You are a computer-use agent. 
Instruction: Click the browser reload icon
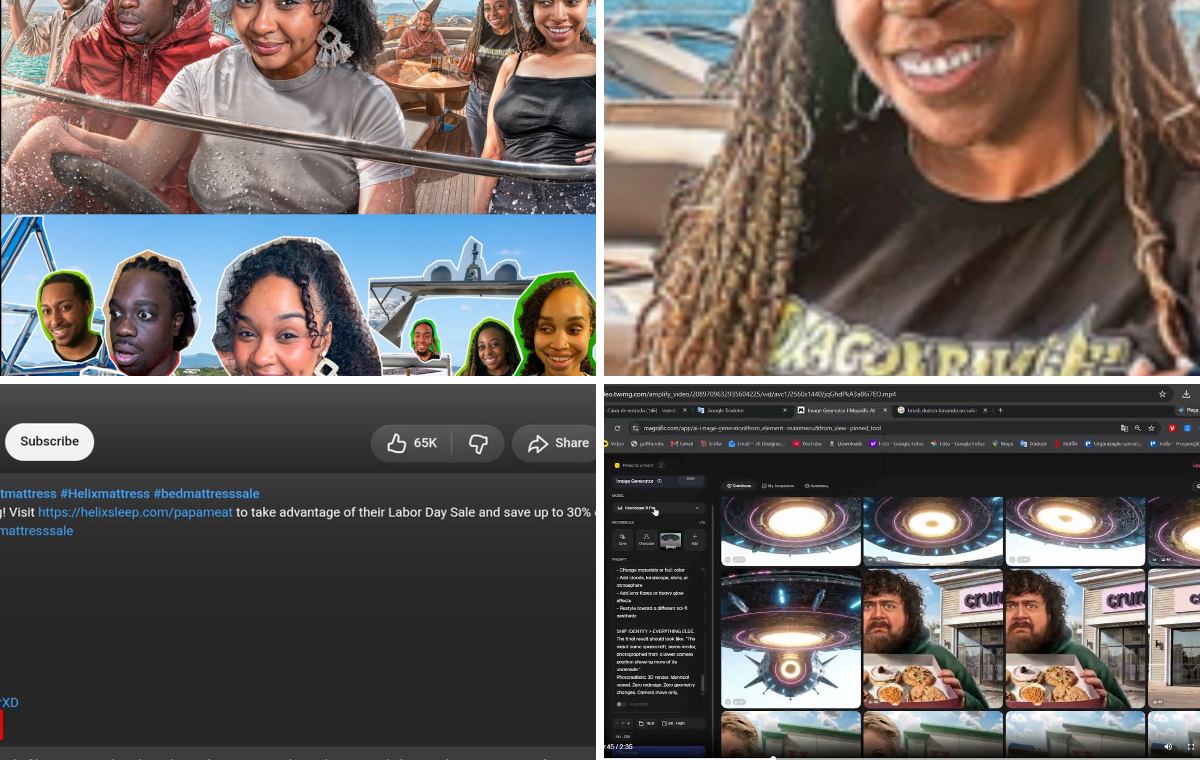pyautogui.click(x=618, y=428)
